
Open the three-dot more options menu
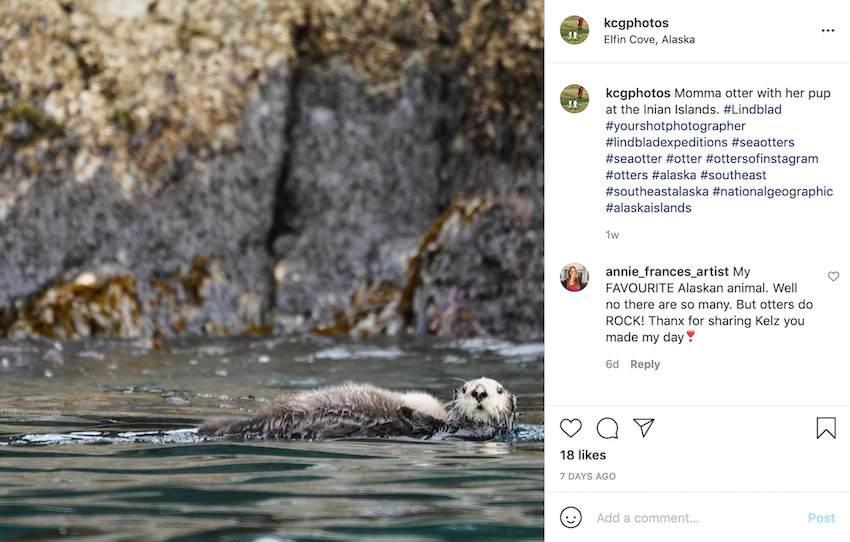click(x=827, y=30)
